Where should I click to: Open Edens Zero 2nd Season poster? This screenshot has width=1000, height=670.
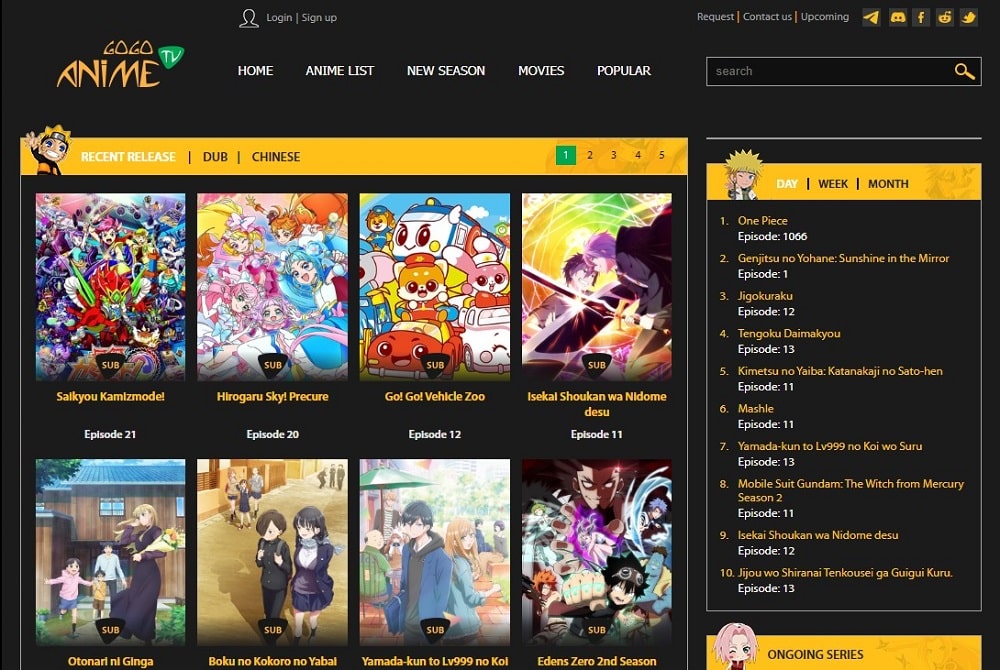tap(596, 552)
